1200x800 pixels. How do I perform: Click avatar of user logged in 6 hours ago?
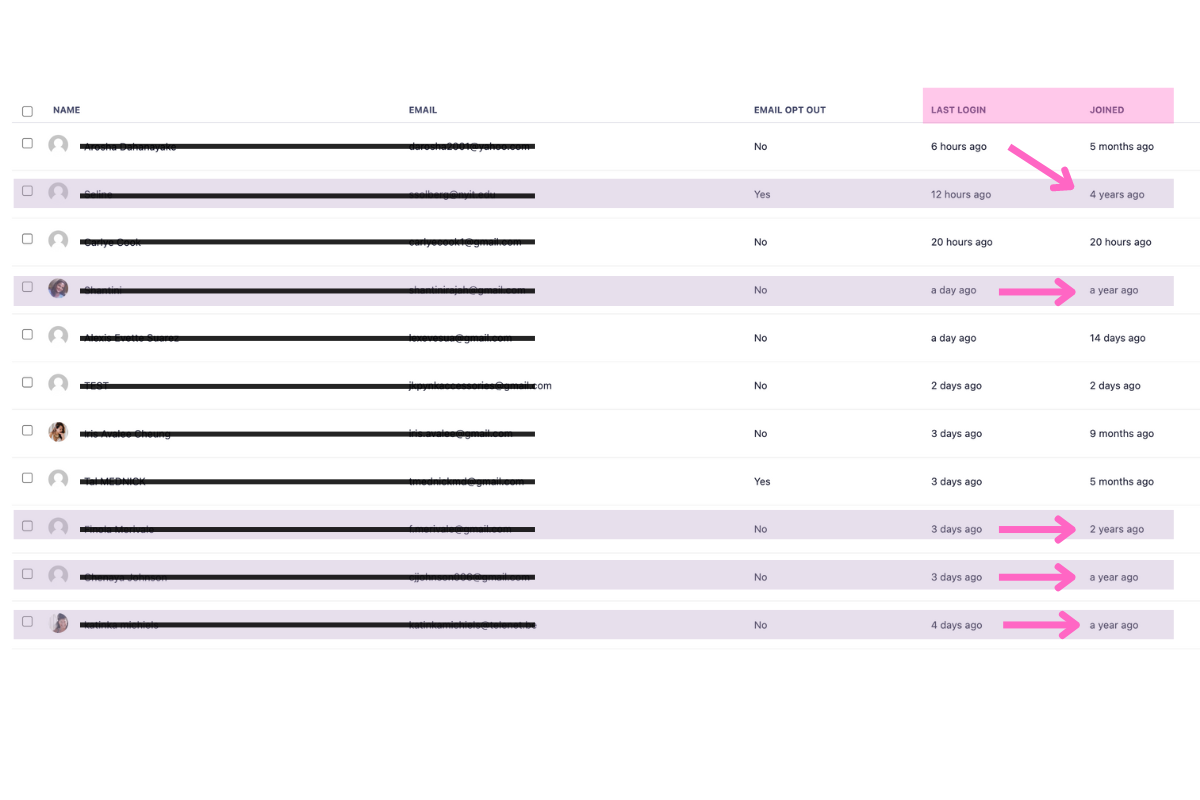58,145
